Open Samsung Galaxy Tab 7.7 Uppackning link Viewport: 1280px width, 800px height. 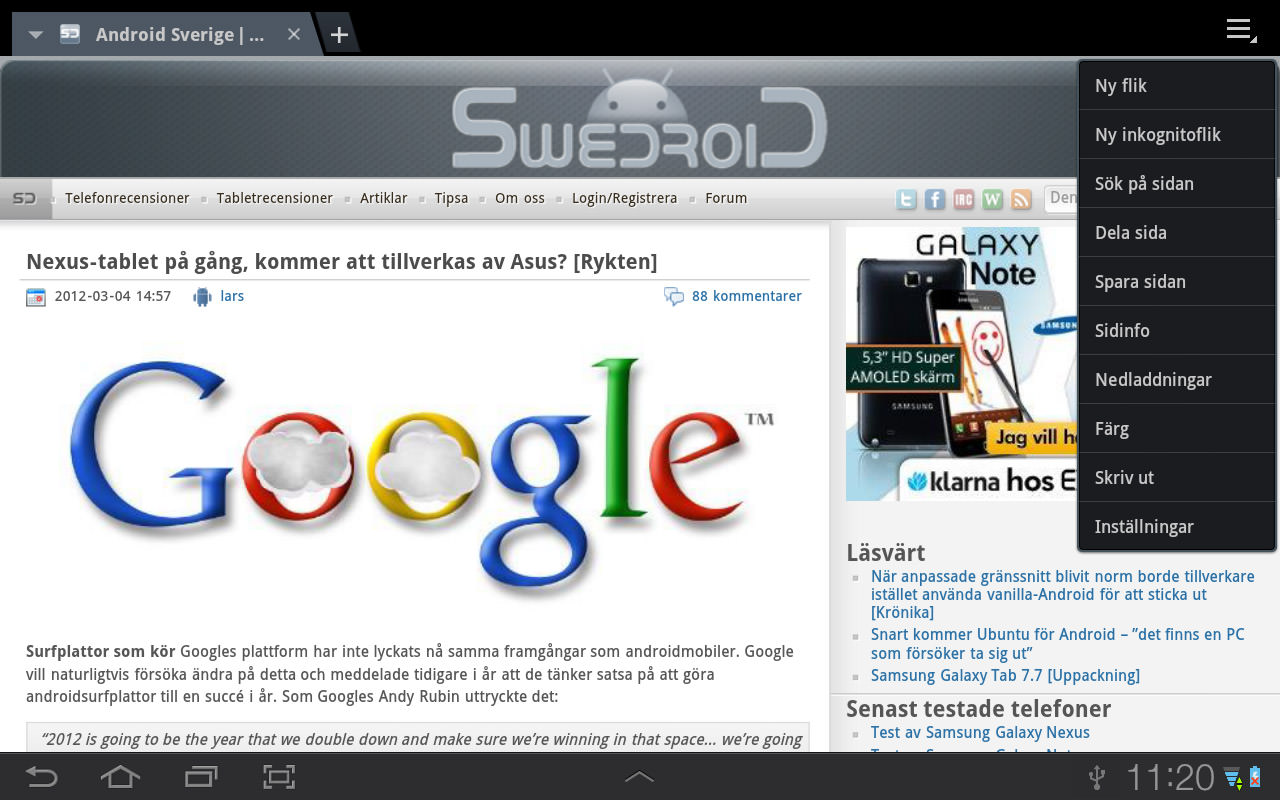[1005, 675]
